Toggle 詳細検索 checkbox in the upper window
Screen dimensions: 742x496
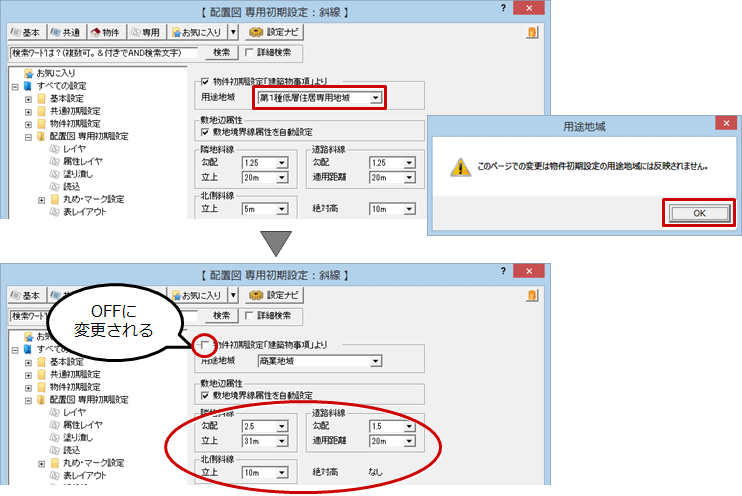tap(250, 52)
